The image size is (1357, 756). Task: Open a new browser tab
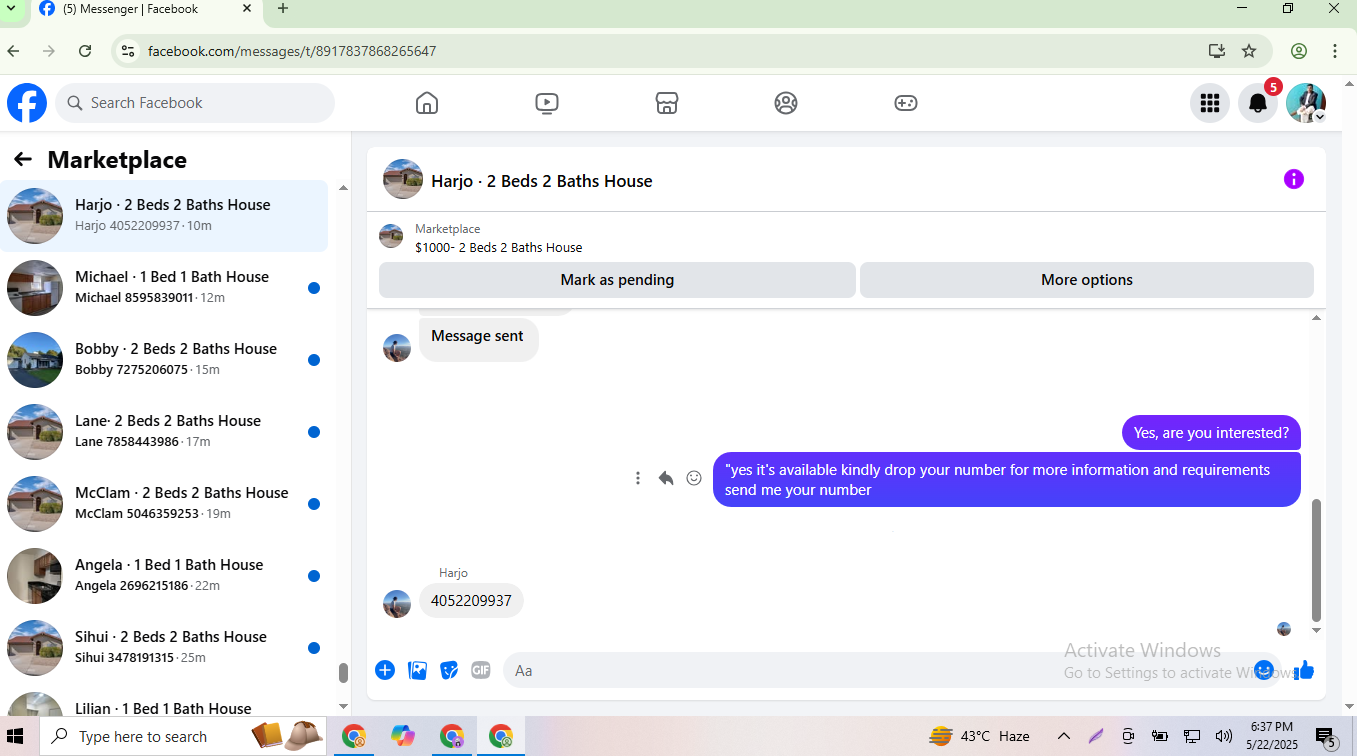point(283,9)
